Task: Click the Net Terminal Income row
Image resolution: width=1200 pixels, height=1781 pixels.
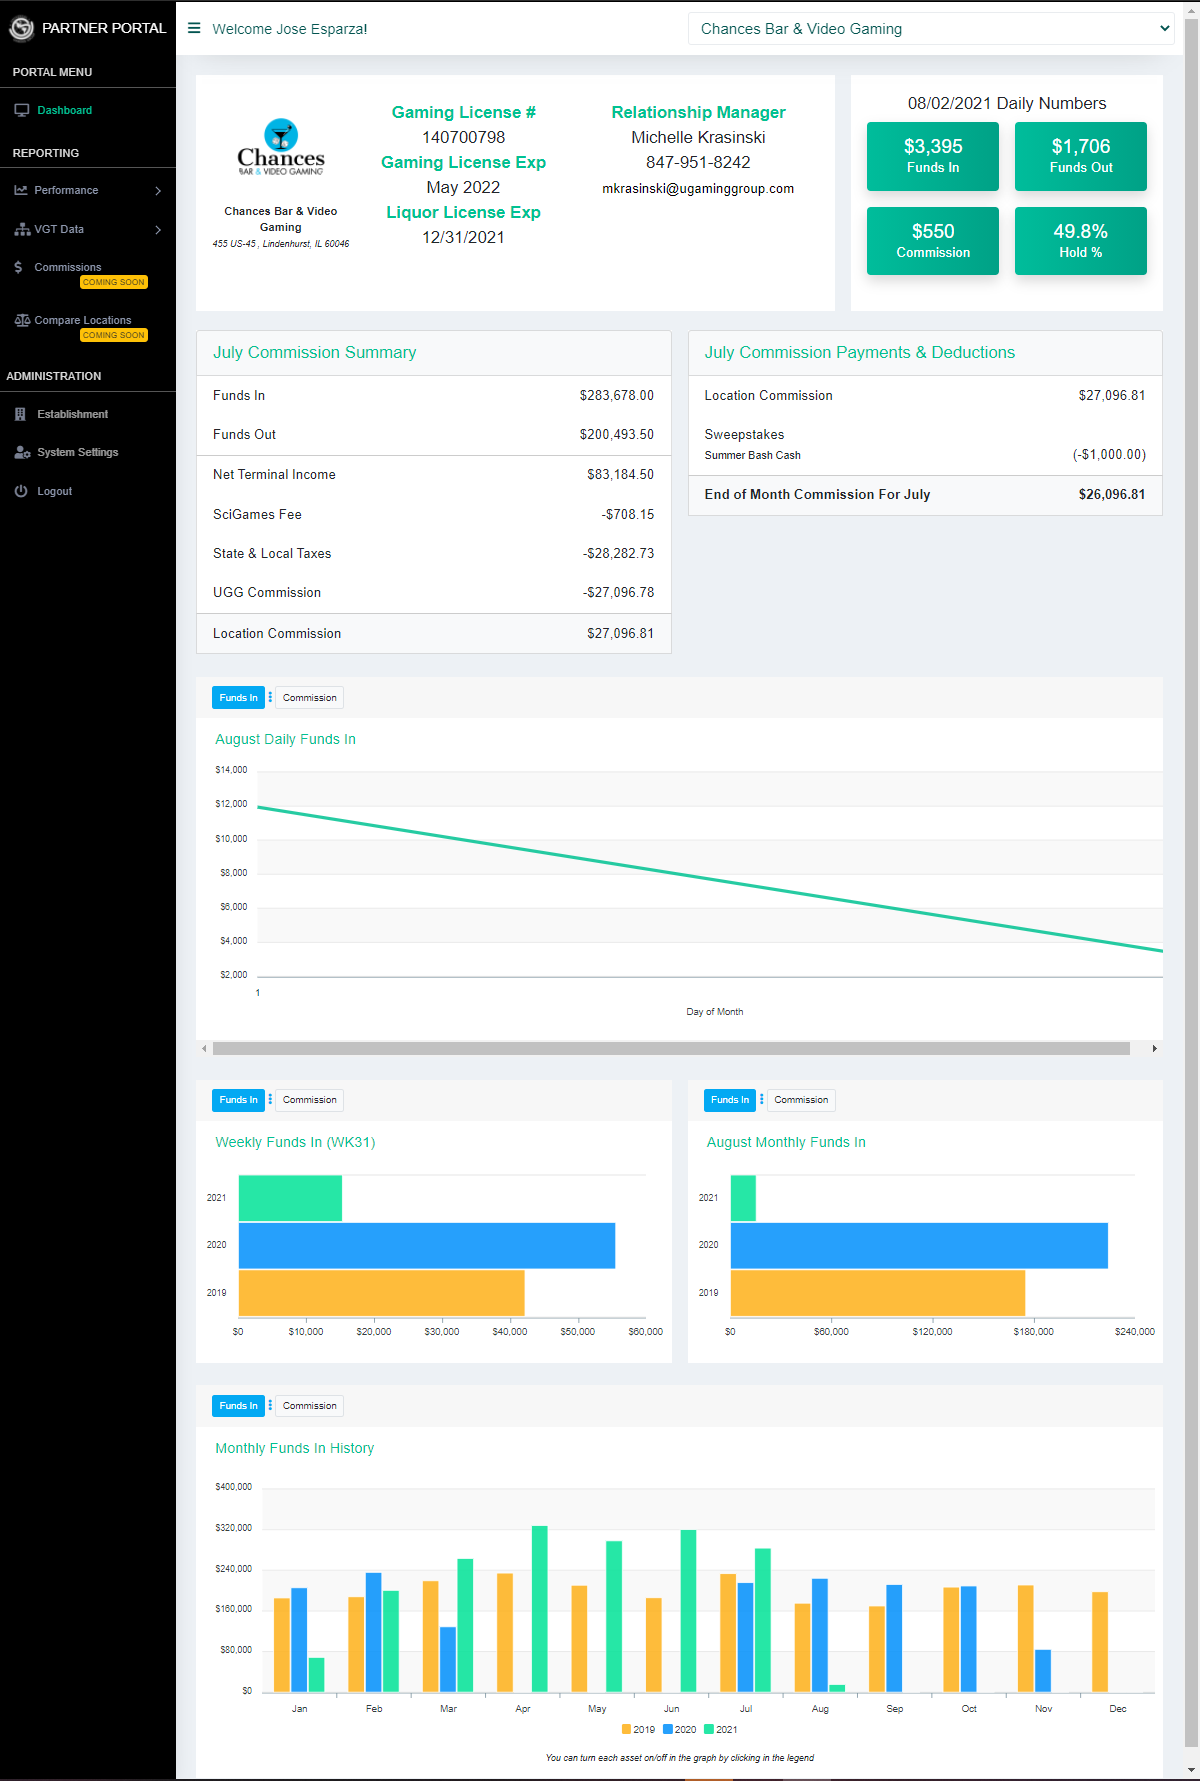Action: [434, 474]
